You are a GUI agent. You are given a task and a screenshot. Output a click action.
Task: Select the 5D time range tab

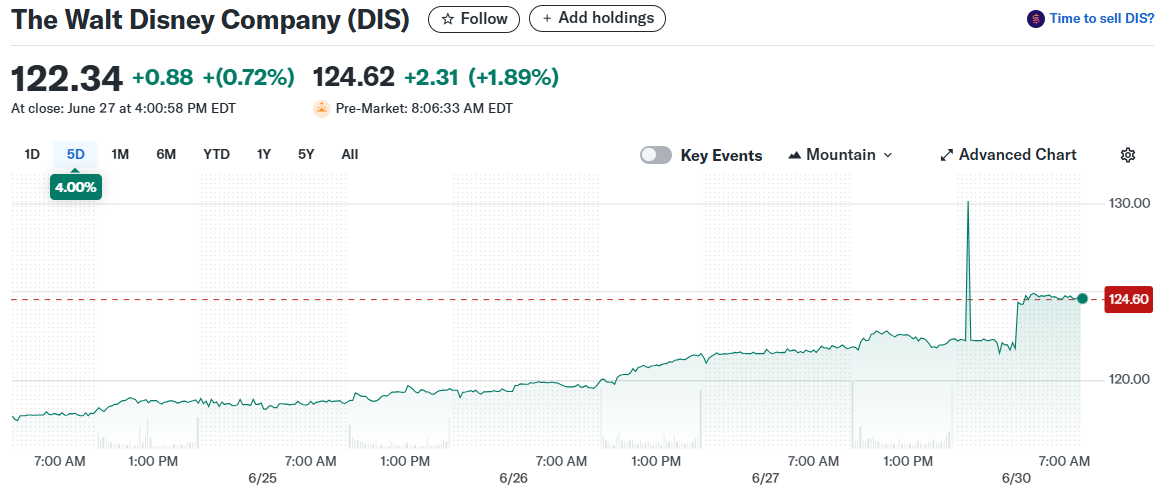click(76, 155)
